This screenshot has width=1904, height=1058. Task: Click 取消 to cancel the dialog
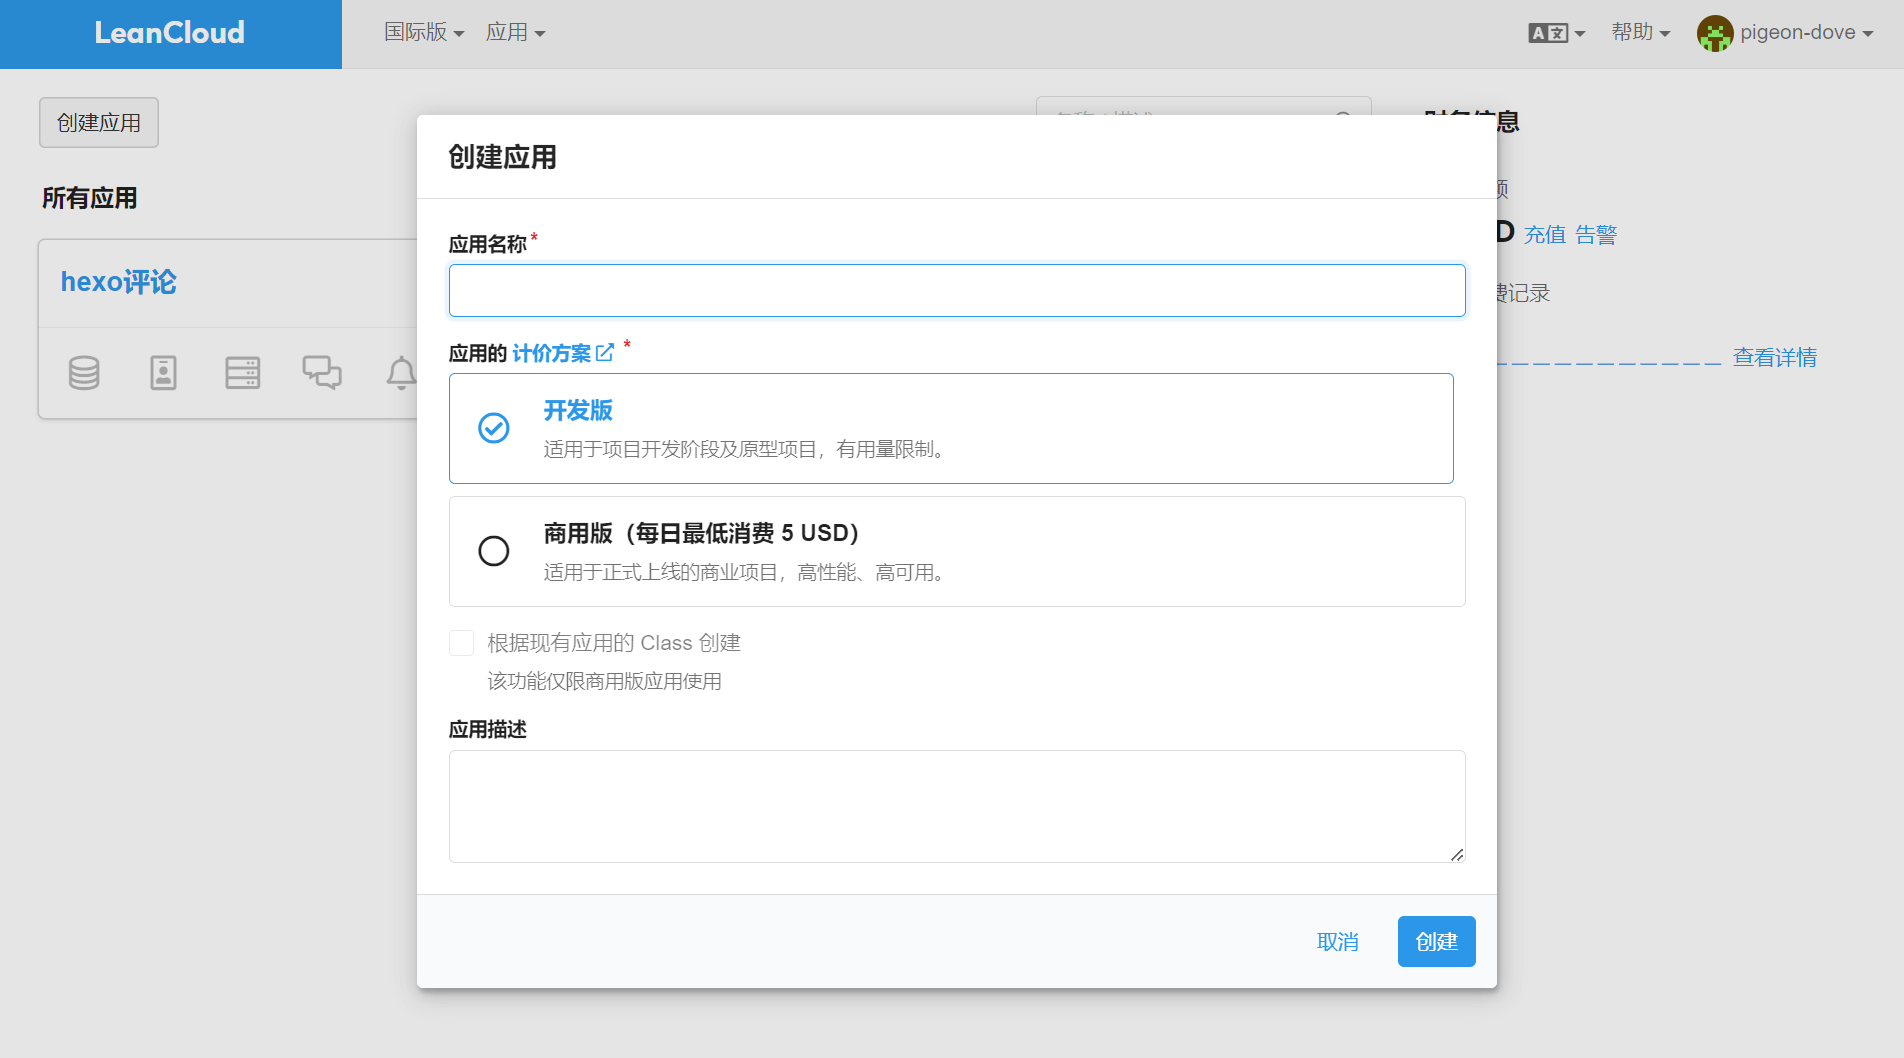1338,942
